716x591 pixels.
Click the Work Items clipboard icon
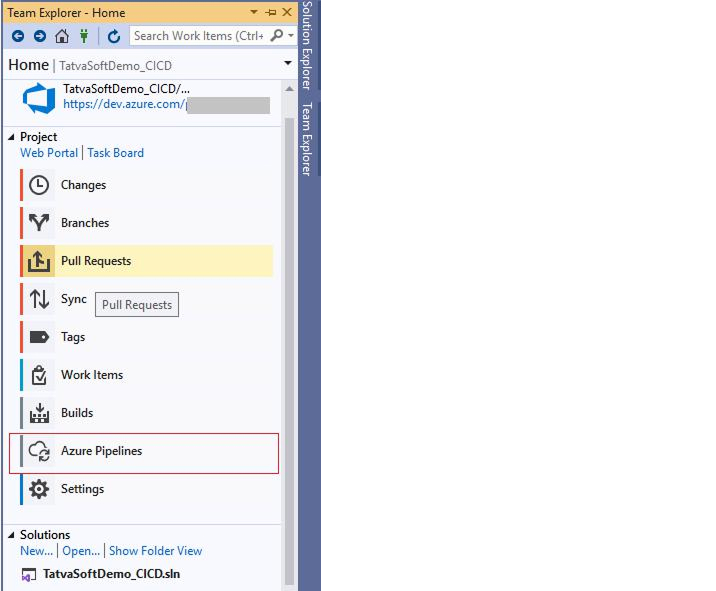click(x=39, y=375)
